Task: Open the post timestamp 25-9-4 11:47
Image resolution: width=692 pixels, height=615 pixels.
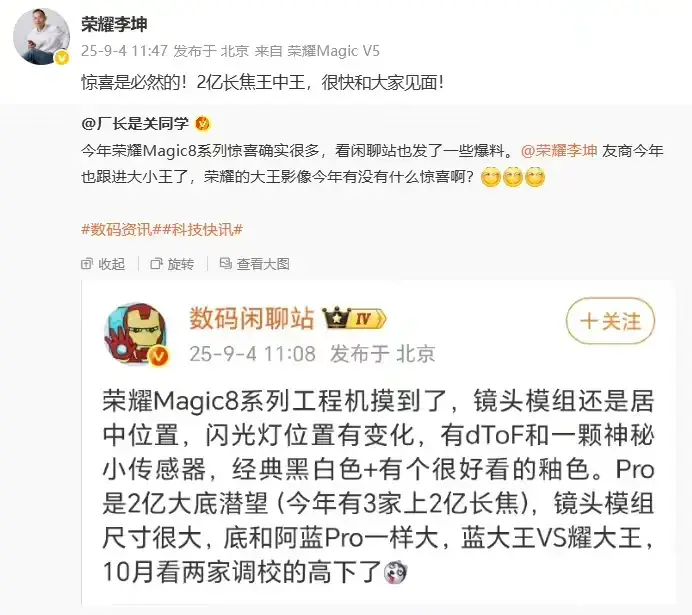Action: pos(124,51)
